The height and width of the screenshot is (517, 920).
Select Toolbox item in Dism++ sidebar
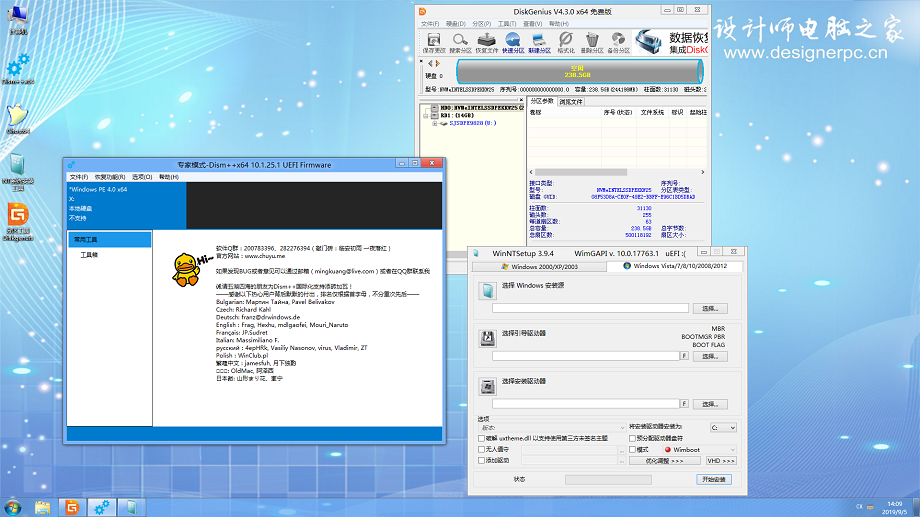coord(89,255)
